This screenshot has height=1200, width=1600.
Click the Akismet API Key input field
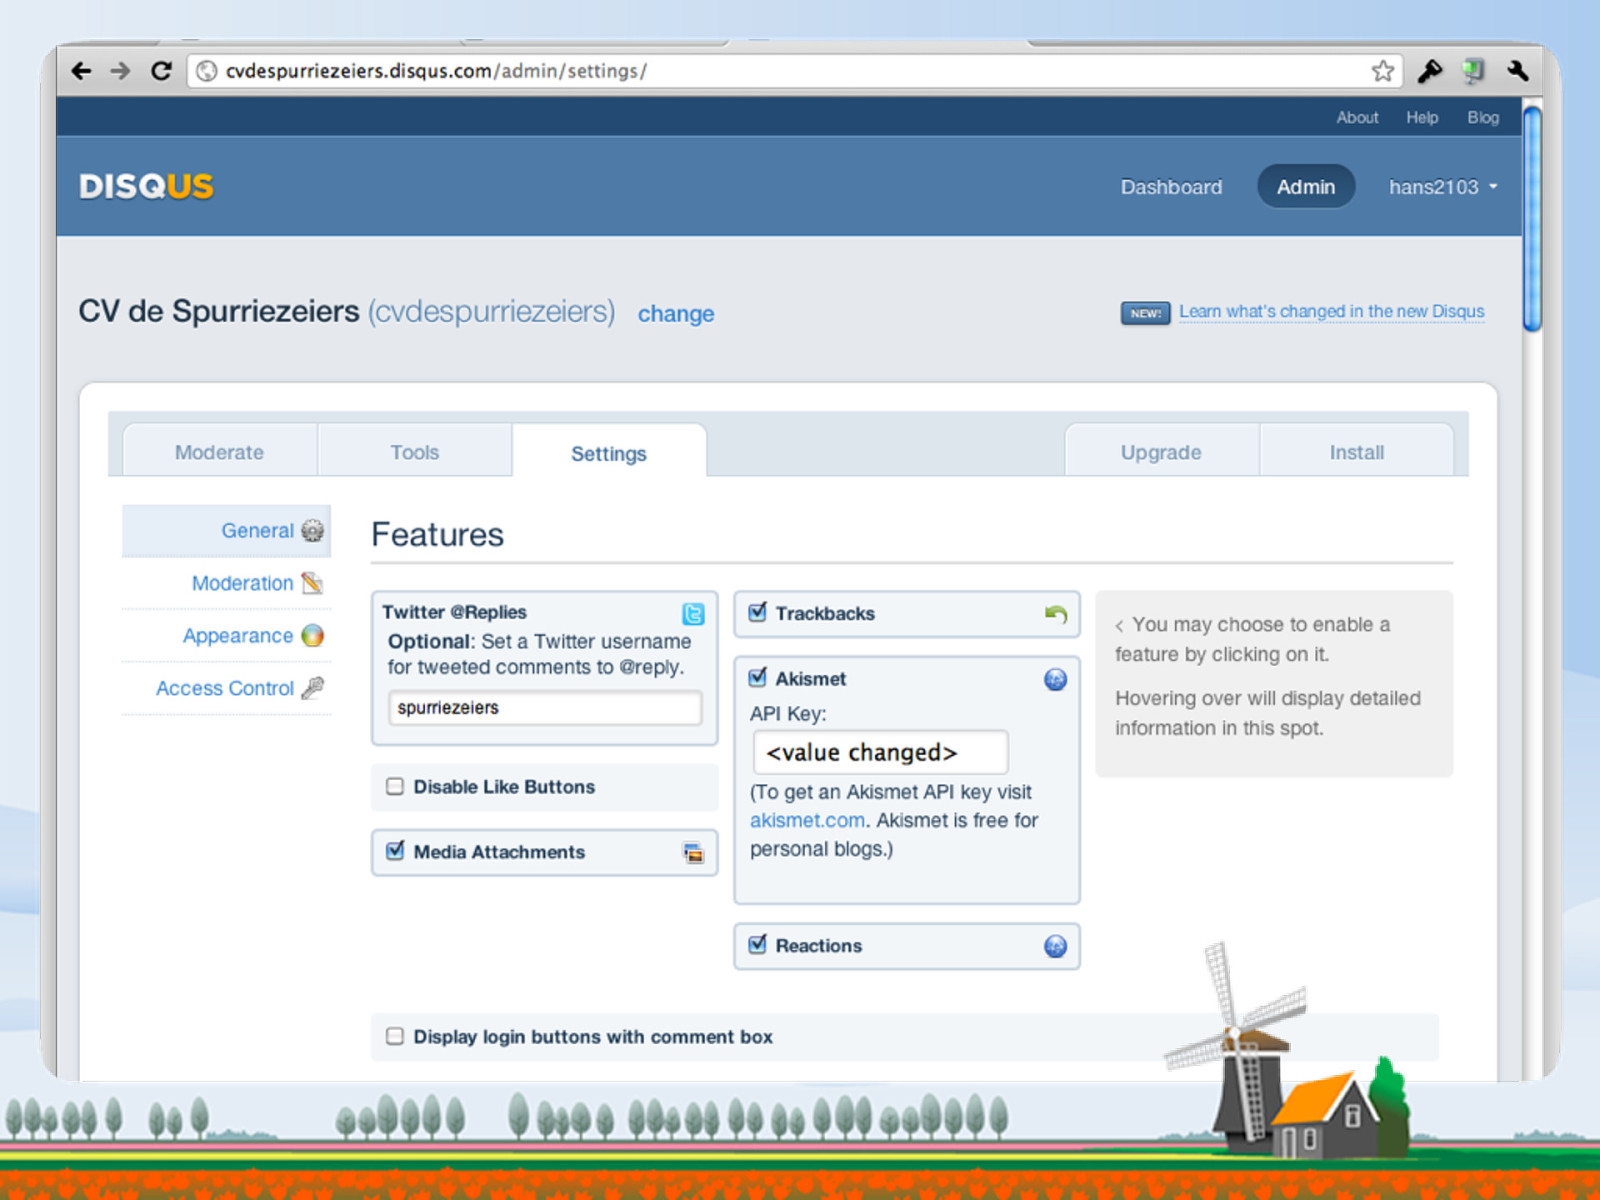(x=880, y=752)
